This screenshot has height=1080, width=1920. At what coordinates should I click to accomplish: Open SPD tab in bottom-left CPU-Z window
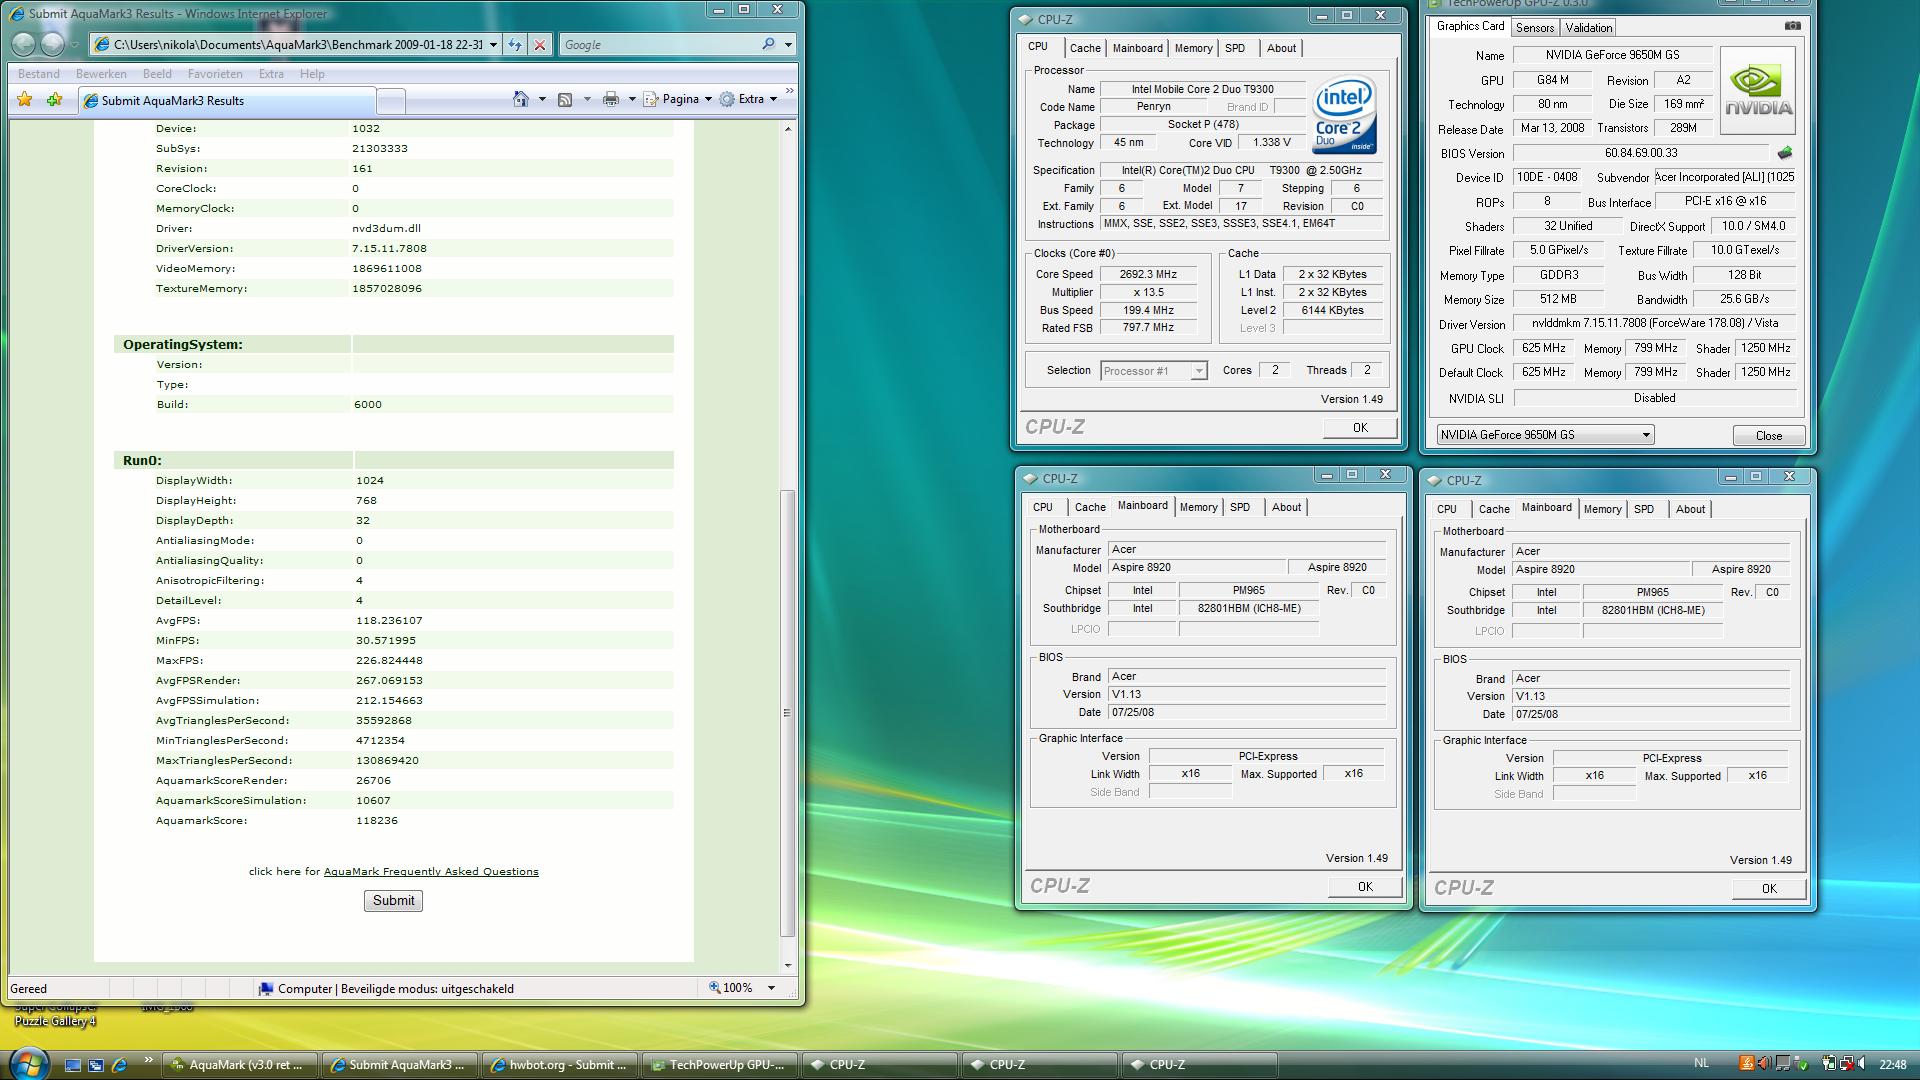pyautogui.click(x=1240, y=507)
